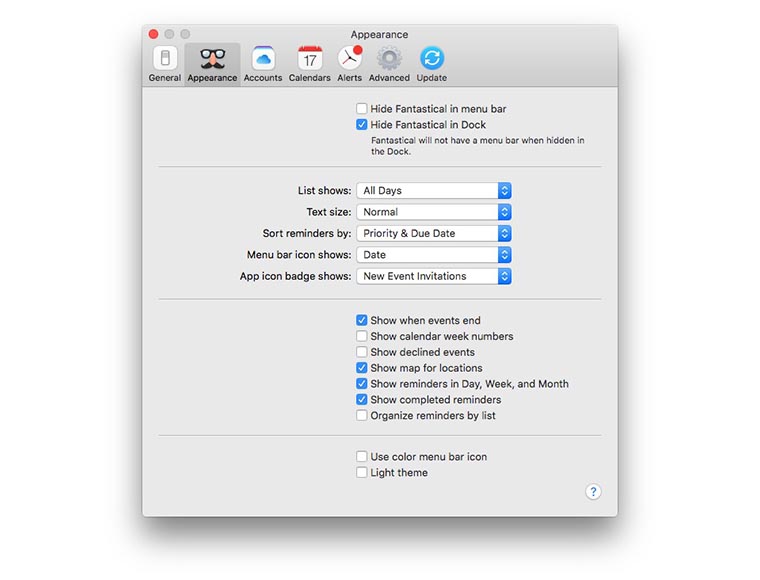Enable Show calendar week numbers
The width and height of the screenshot is (760, 580).
pos(362,336)
